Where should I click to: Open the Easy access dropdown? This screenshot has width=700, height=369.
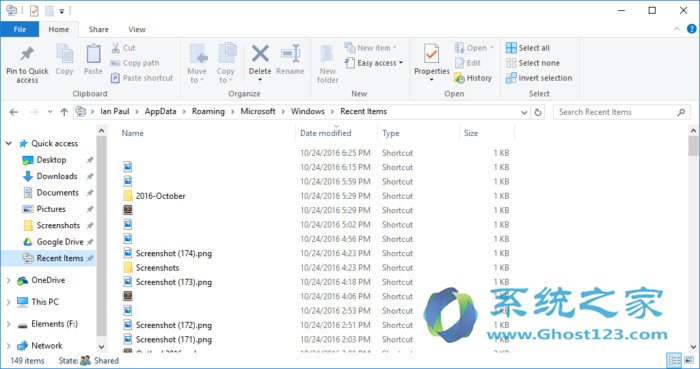(x=374, y=63)
